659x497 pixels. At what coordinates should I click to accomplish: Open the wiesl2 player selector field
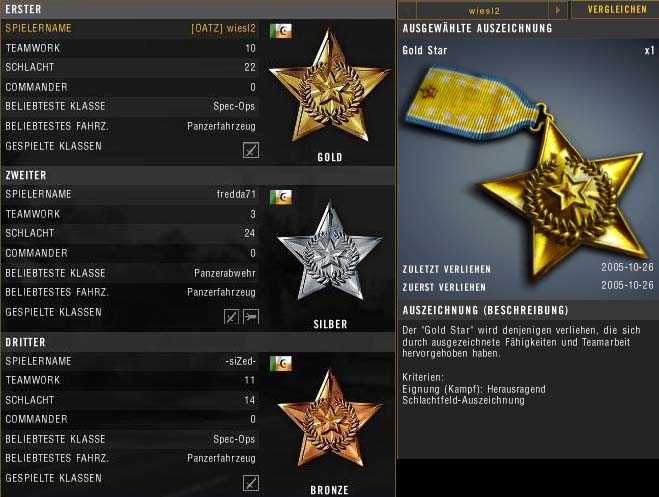[483, 10]
